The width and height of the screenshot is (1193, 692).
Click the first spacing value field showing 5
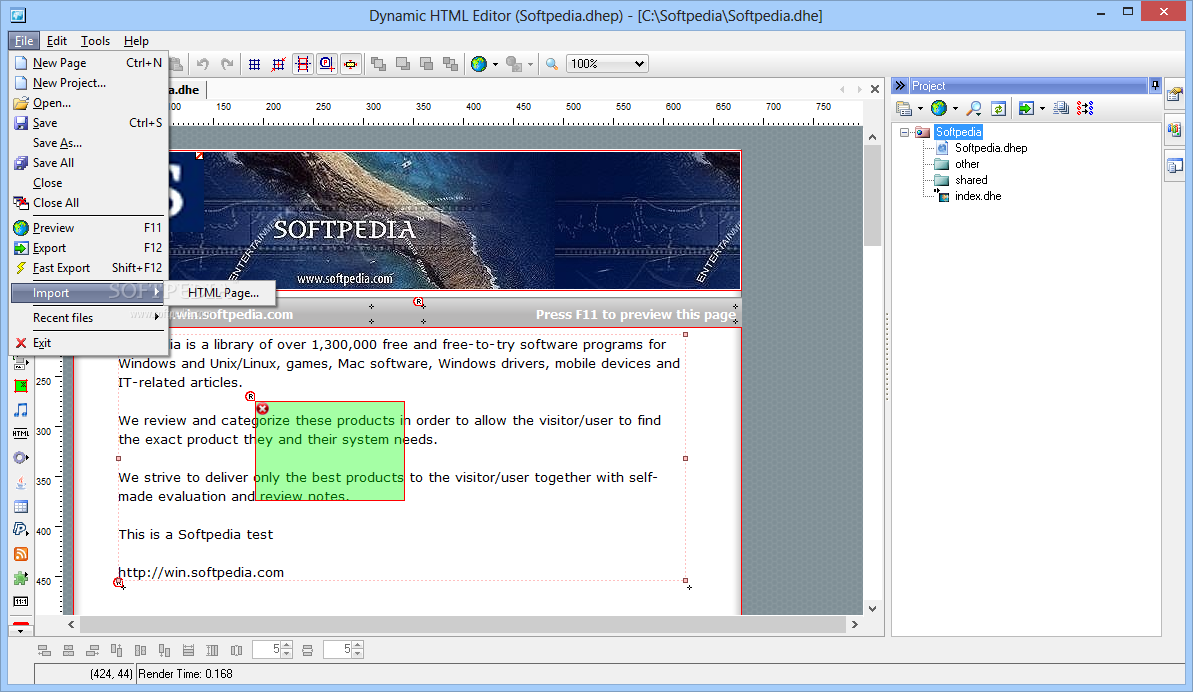click(x=266, y=649)
